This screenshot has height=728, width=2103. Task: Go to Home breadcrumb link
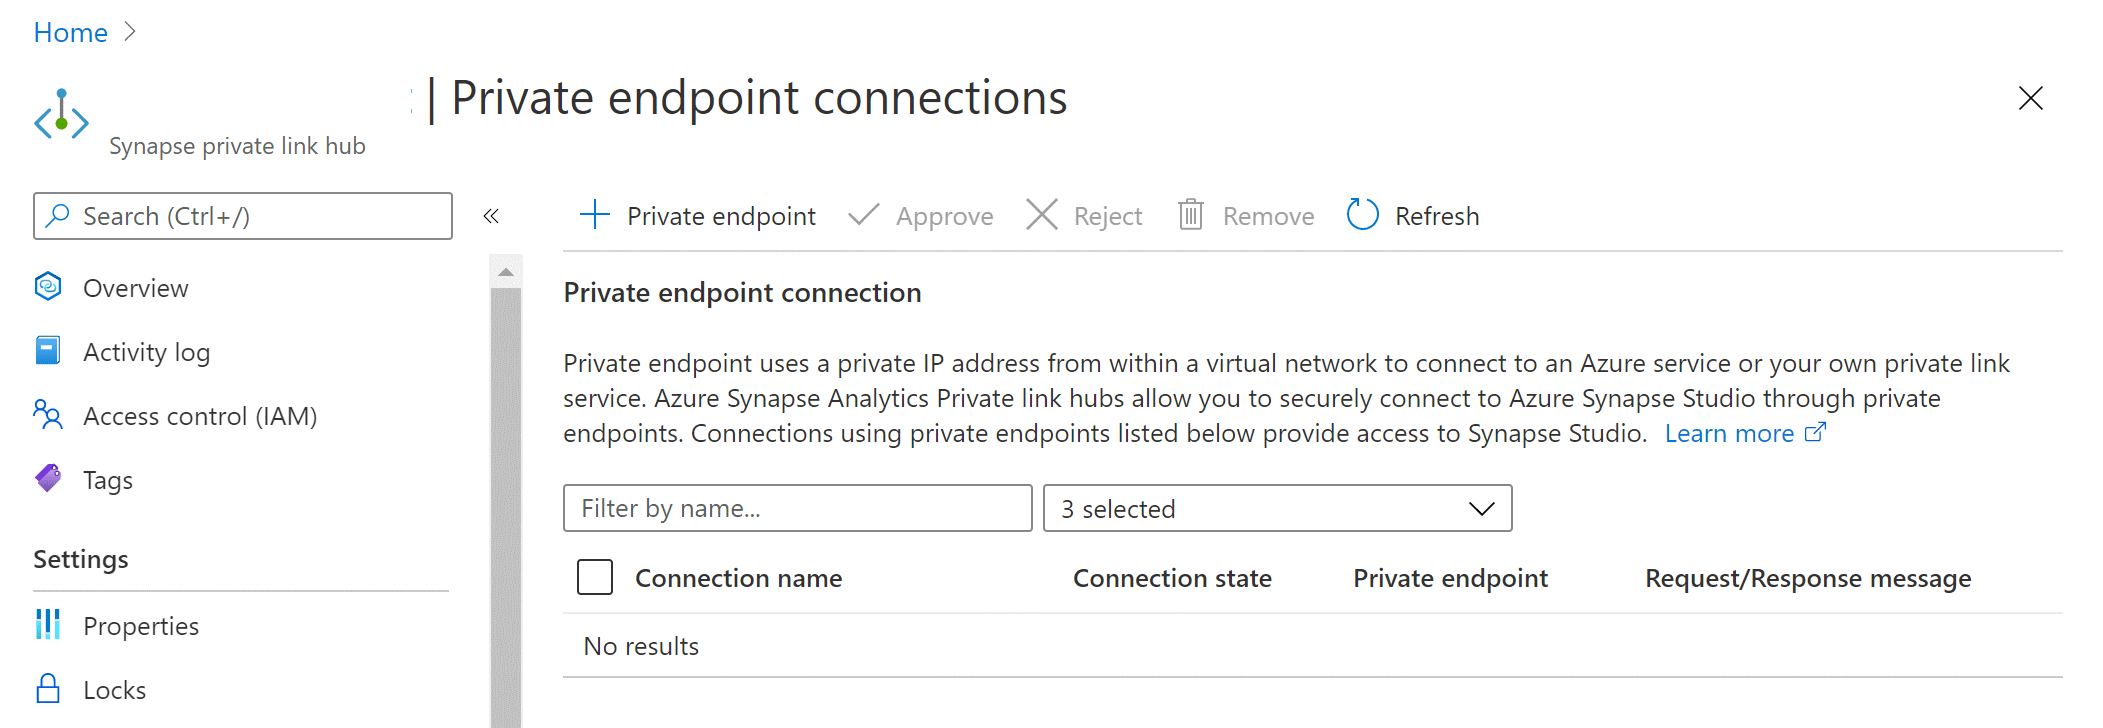[x=70, y=32]
